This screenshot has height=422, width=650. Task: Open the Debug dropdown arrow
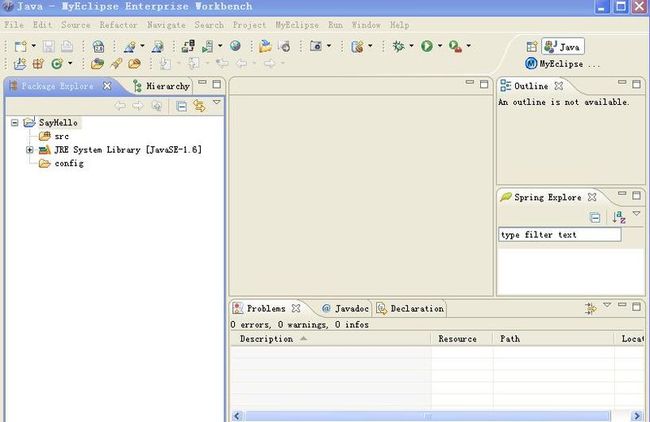coord(411,46)
